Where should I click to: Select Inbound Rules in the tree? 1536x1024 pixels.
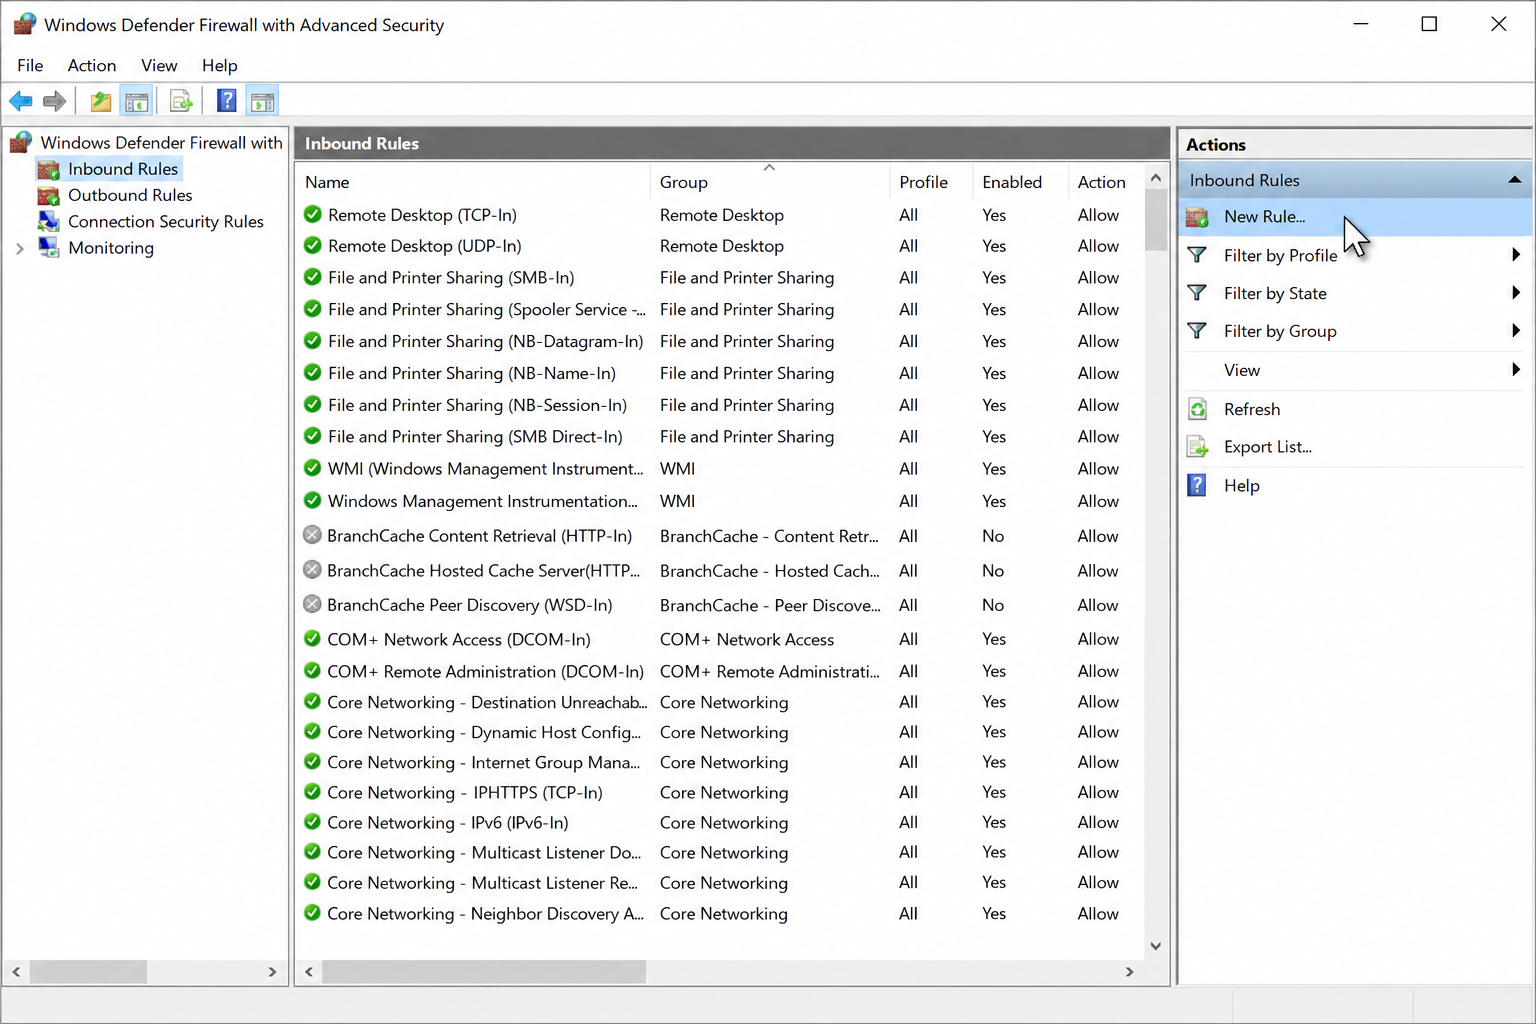point(123,169)
